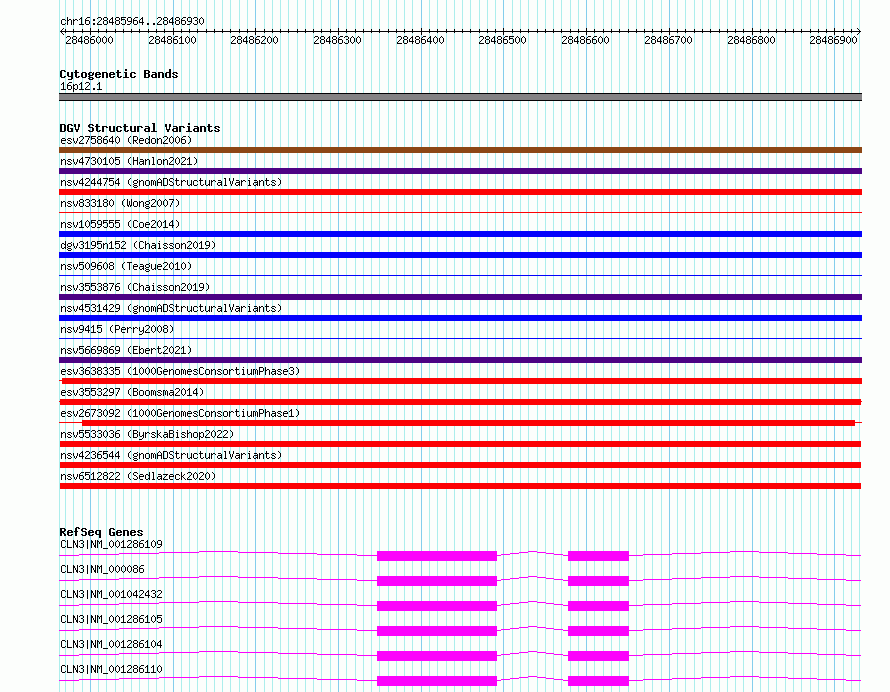The width and height of the screenshot is (890, 692).
Task: Click ruler position 28486000
Action: [x=89, y=40]
